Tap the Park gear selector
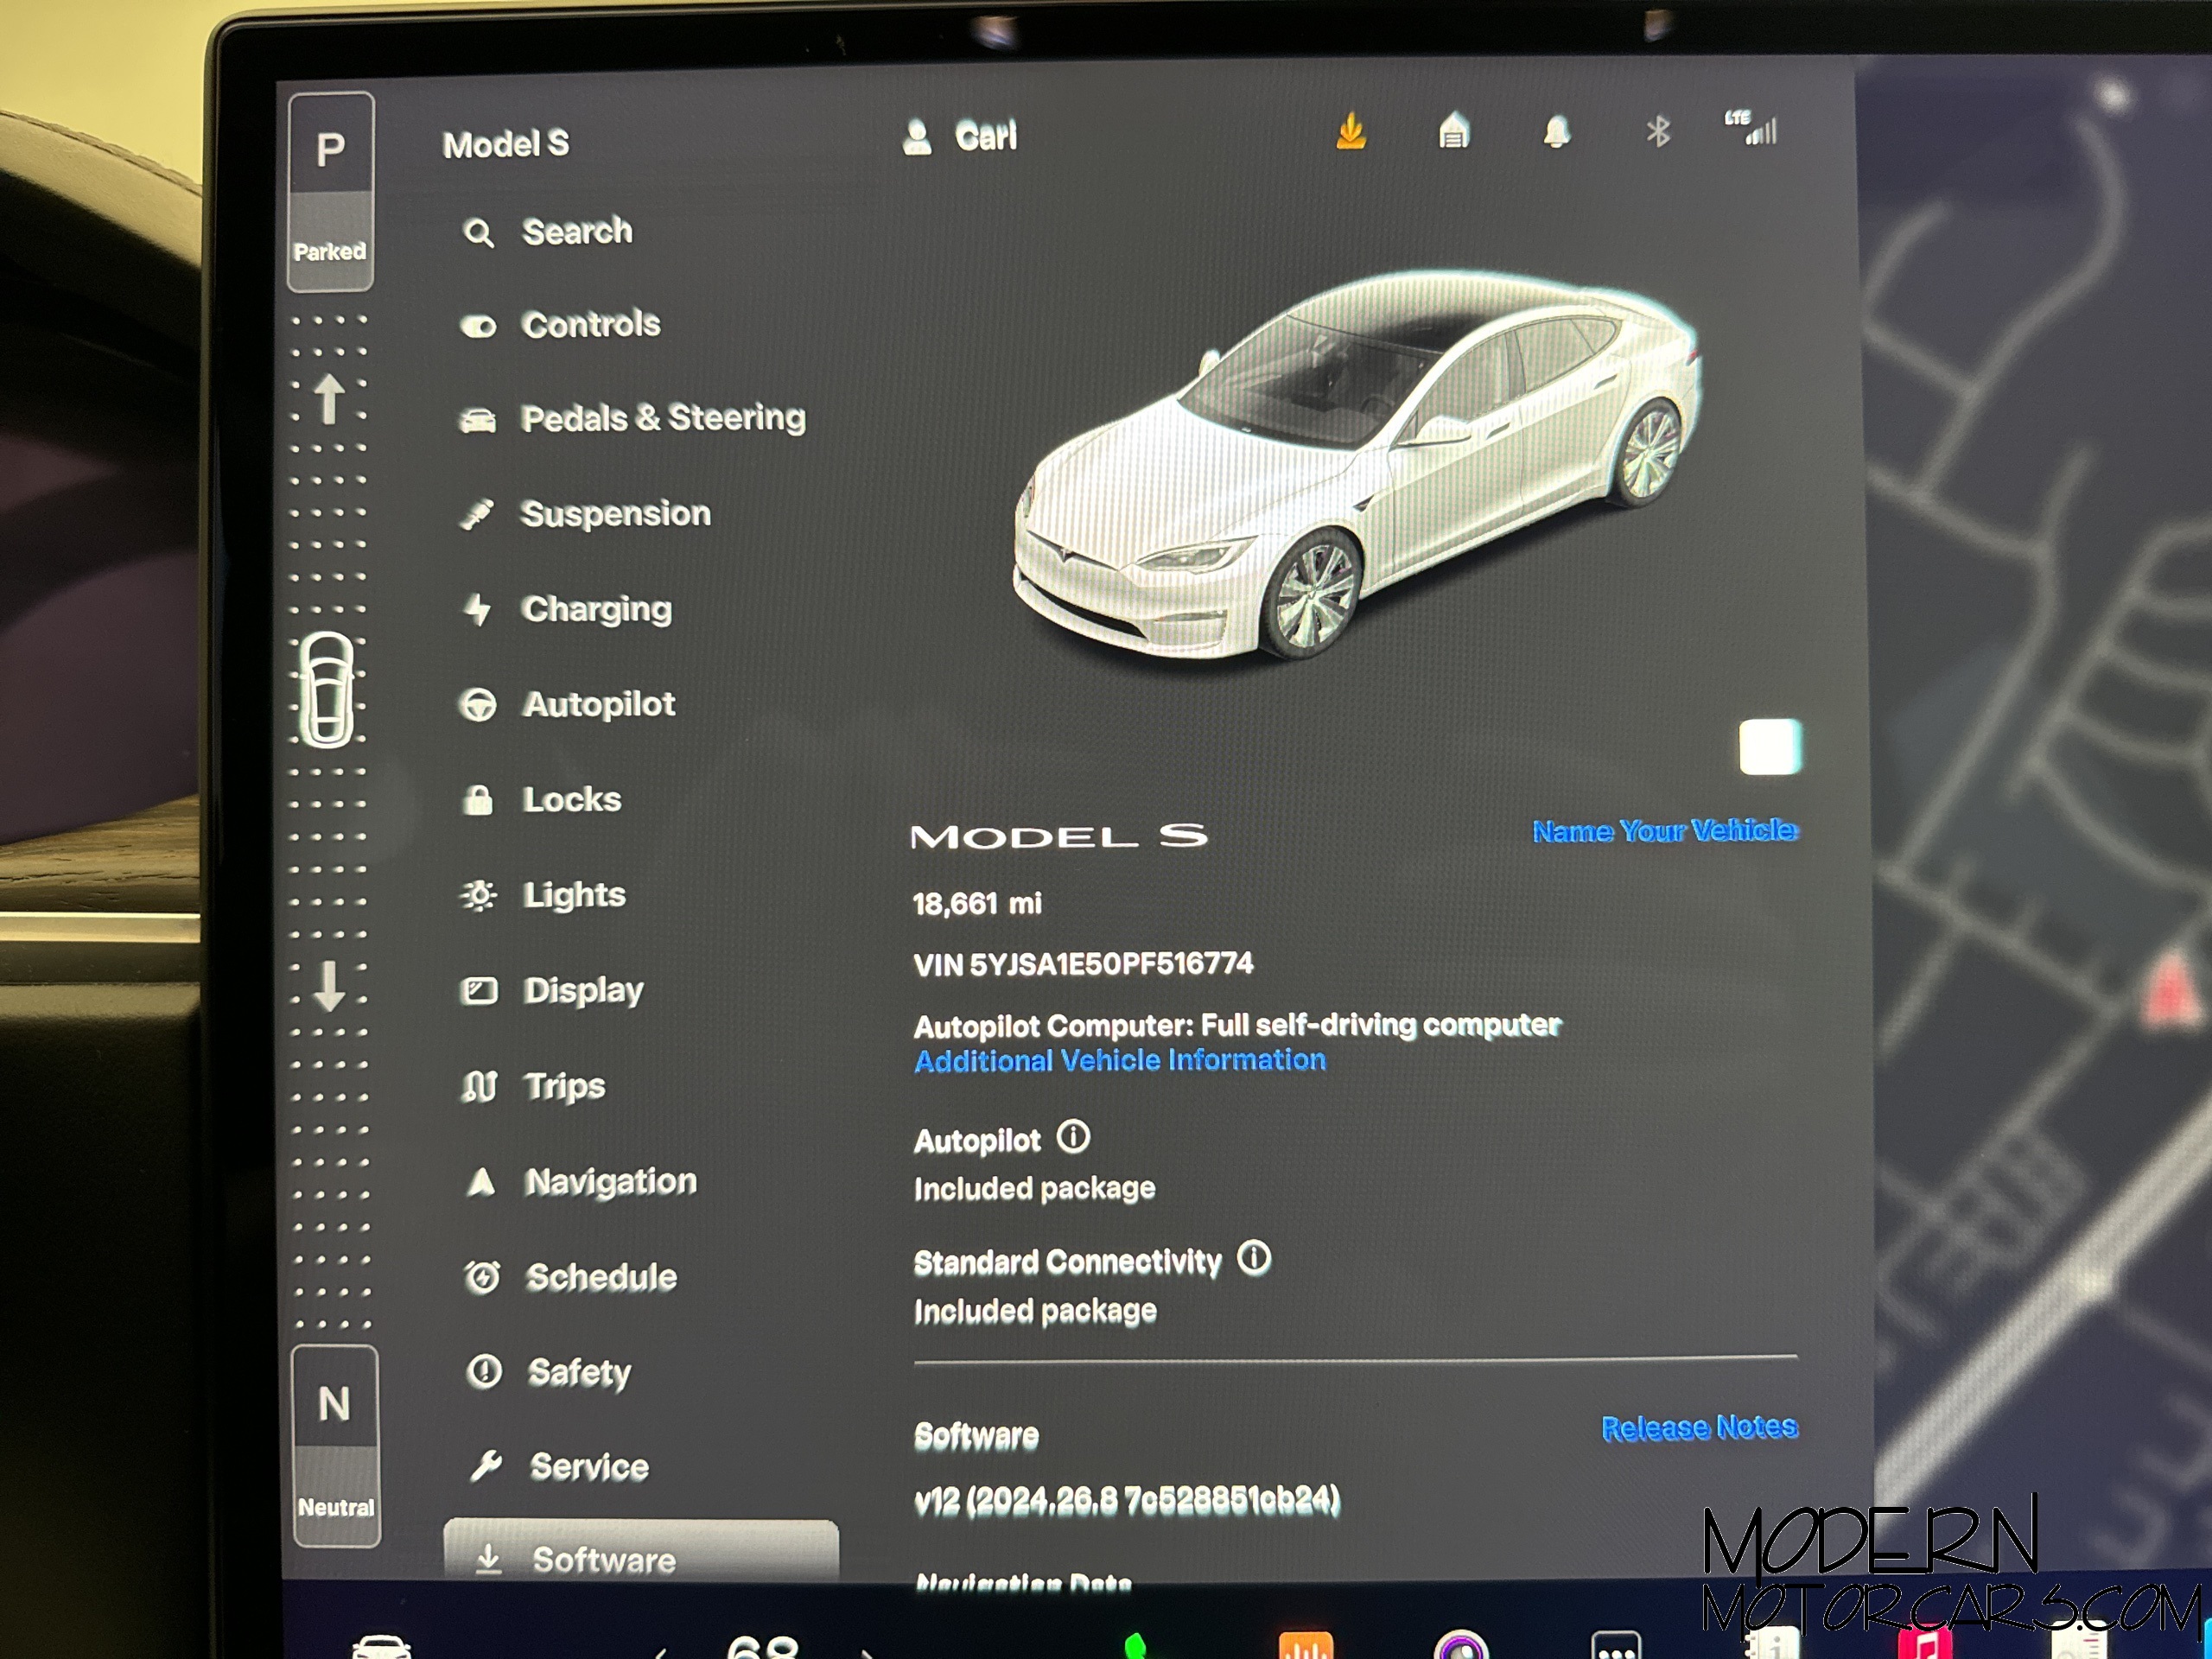This screenshot has width=2212, height=1659. coord(331,192)
